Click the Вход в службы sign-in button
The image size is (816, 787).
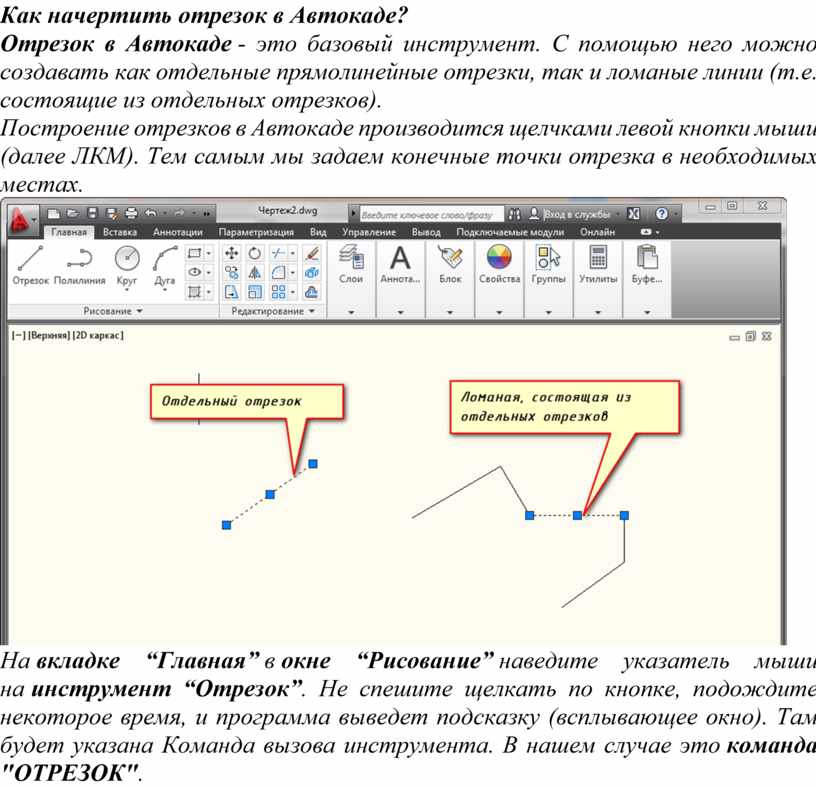tap(571, 214)
